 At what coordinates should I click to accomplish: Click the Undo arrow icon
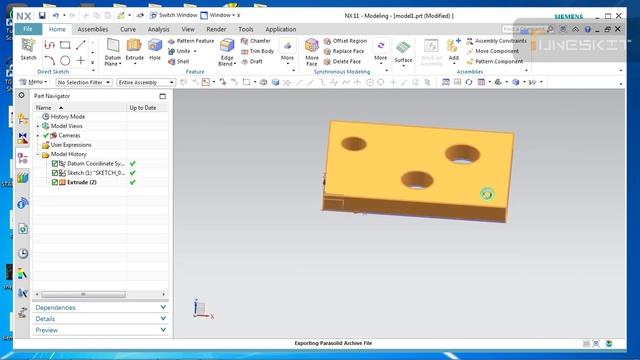pyautogui.click(x=56, y=16)
